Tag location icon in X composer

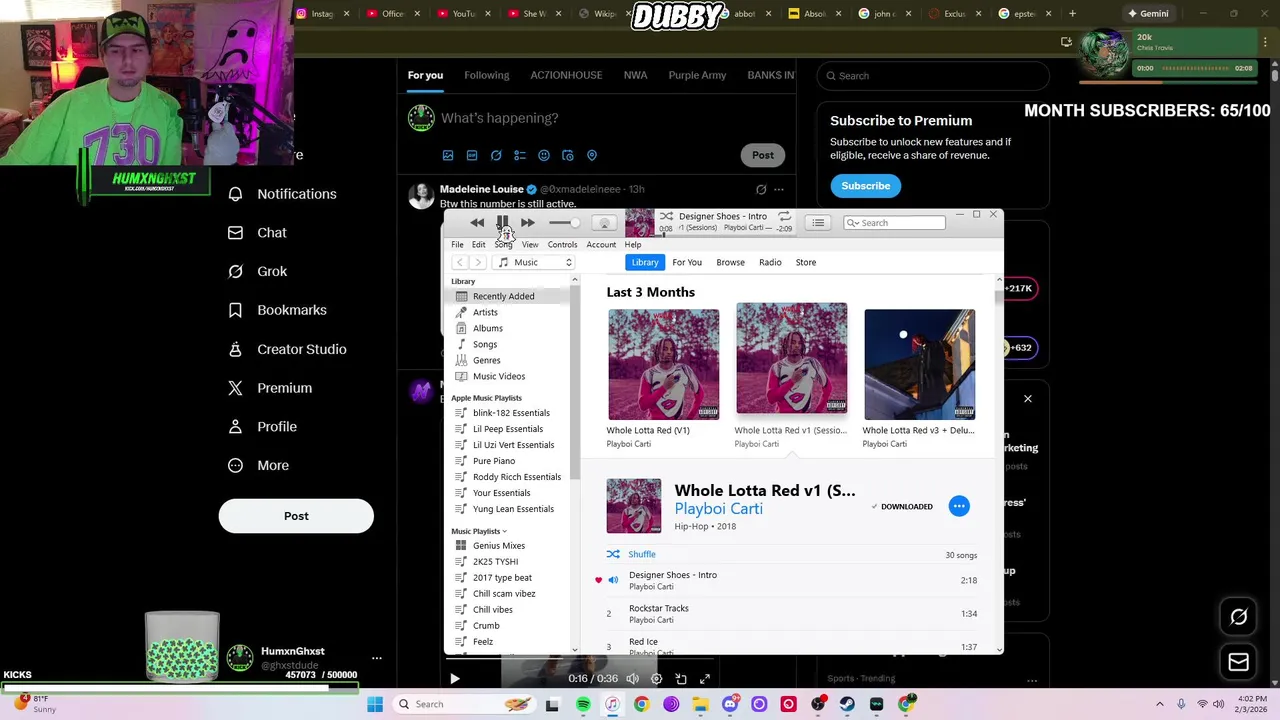point(592,155)
